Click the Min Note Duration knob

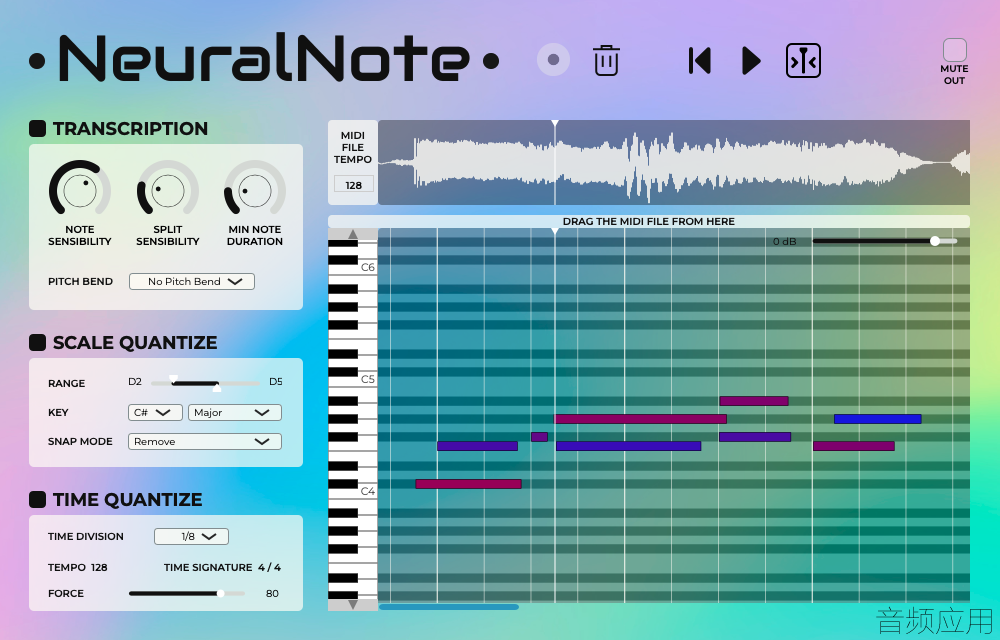coord(254,190)
